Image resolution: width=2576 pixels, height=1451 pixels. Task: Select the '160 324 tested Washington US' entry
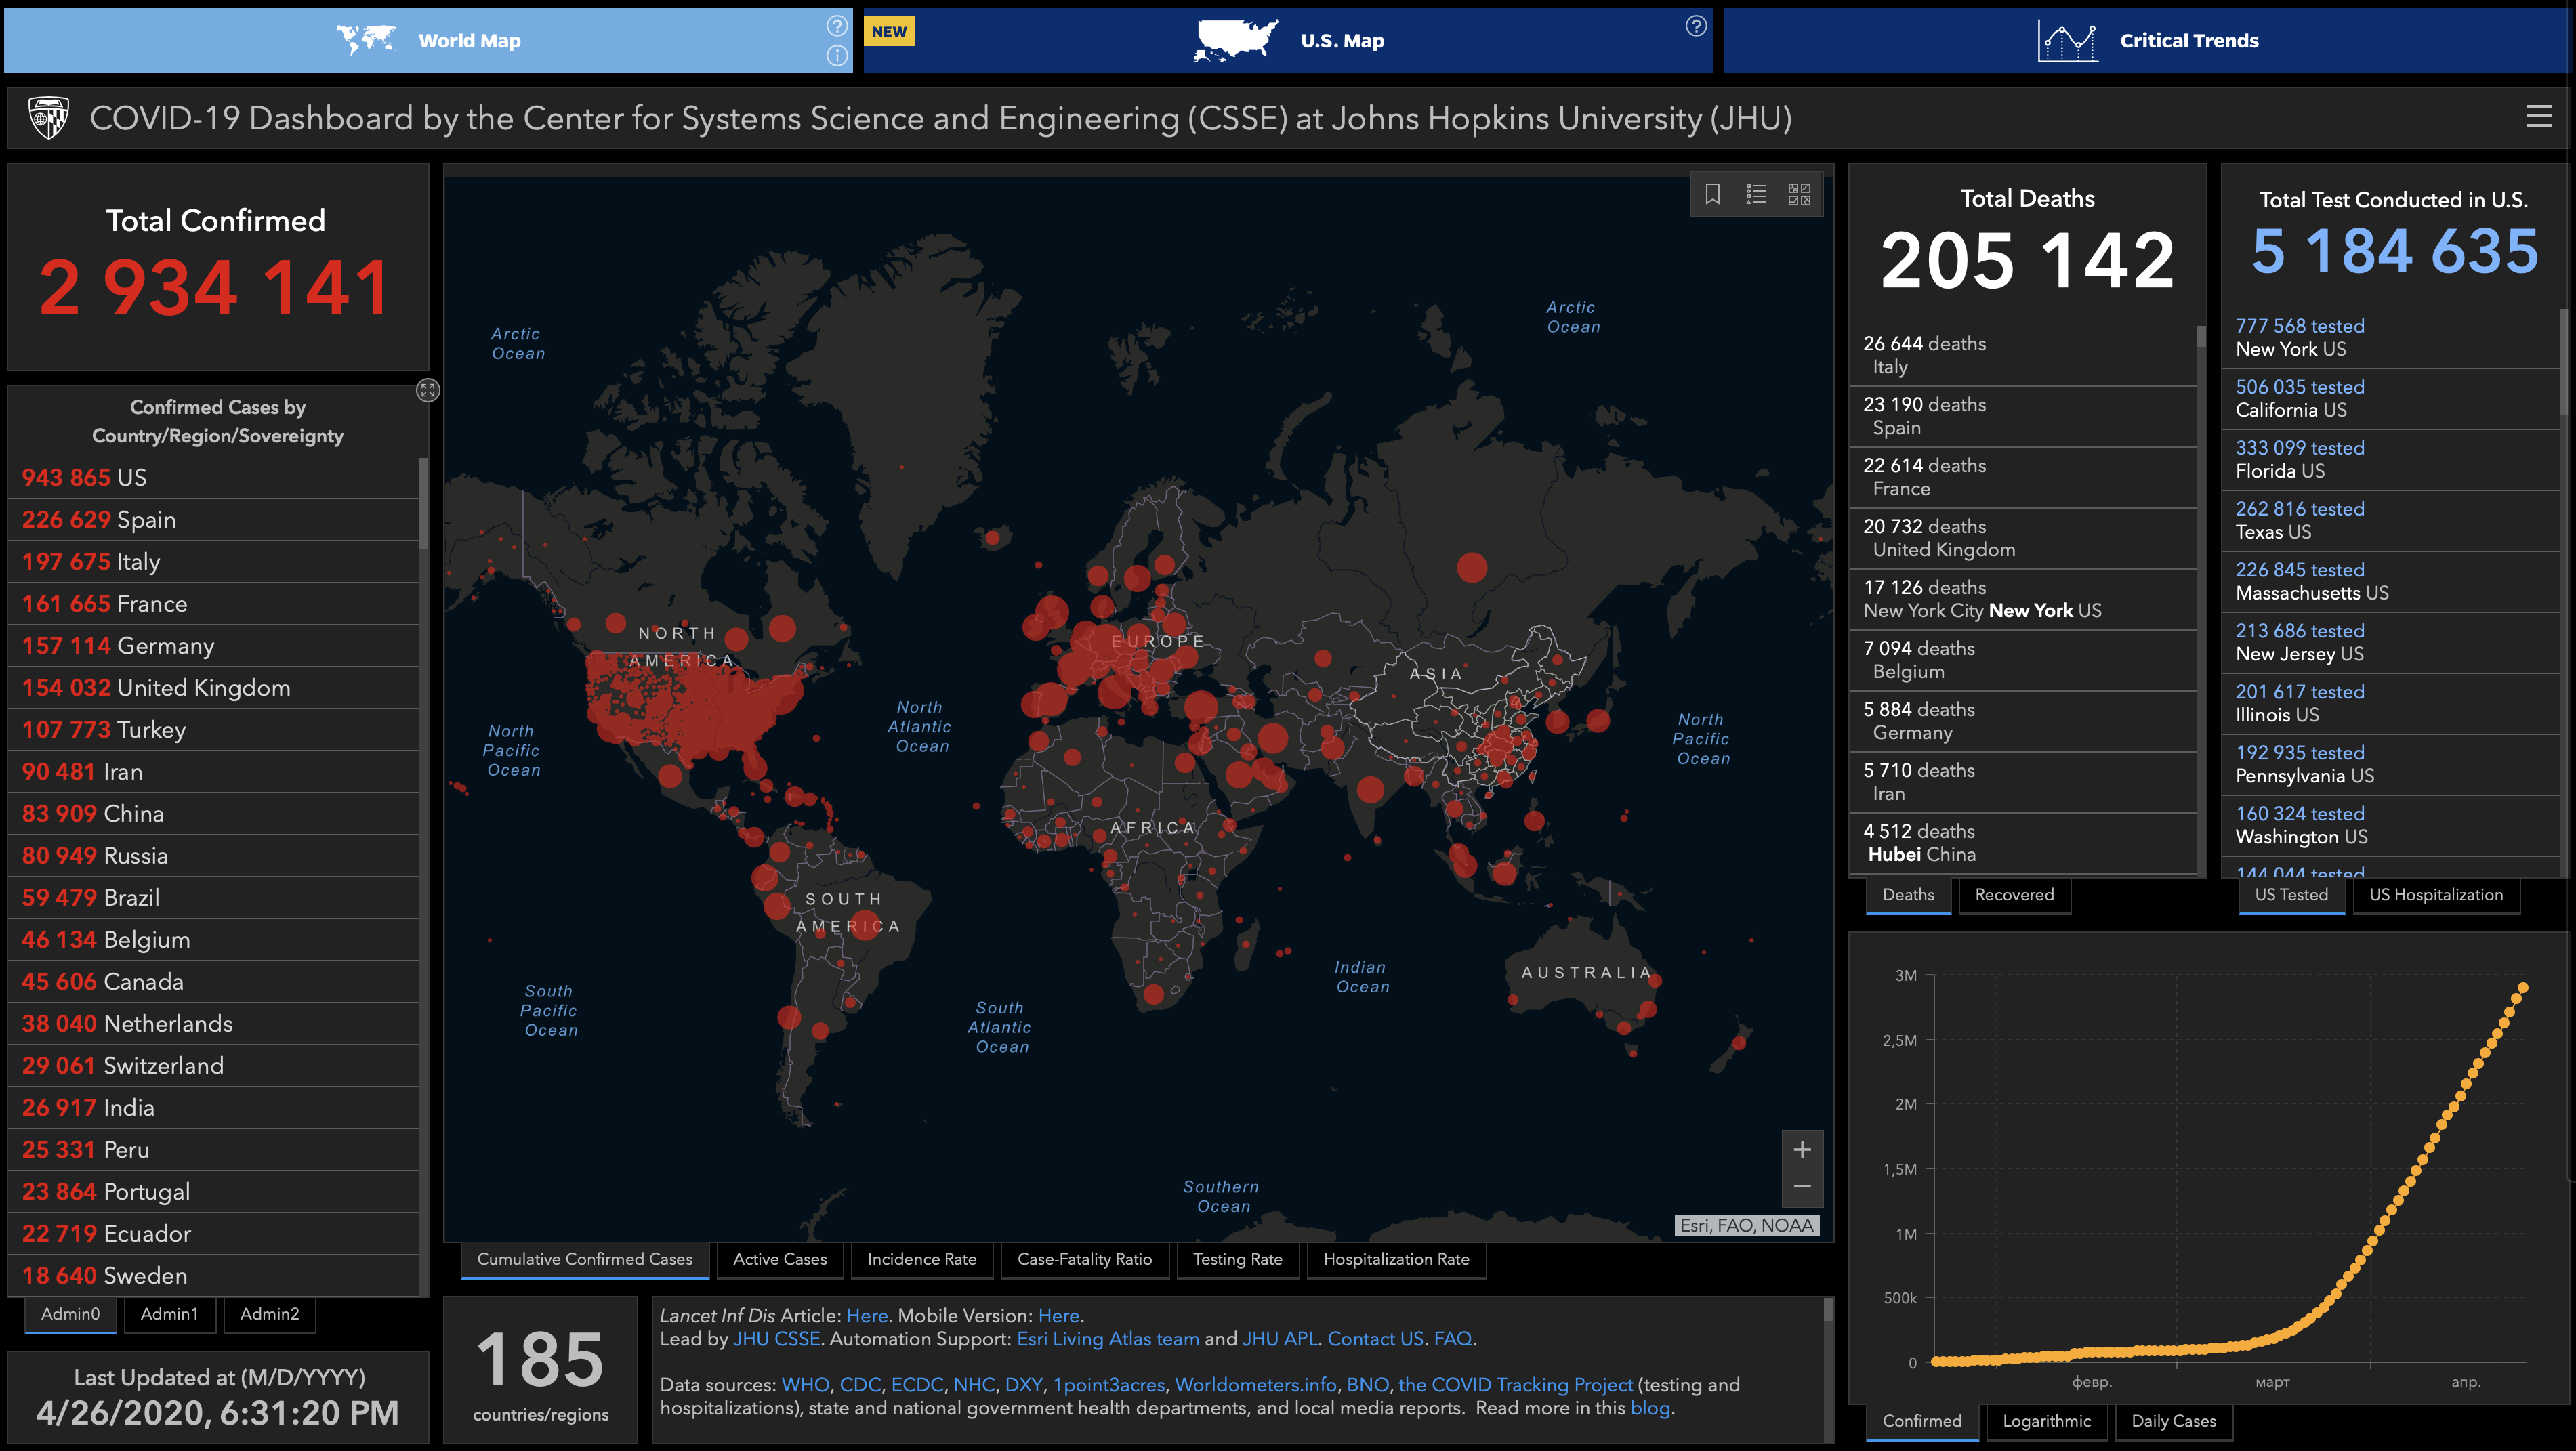click(2390, 826)
